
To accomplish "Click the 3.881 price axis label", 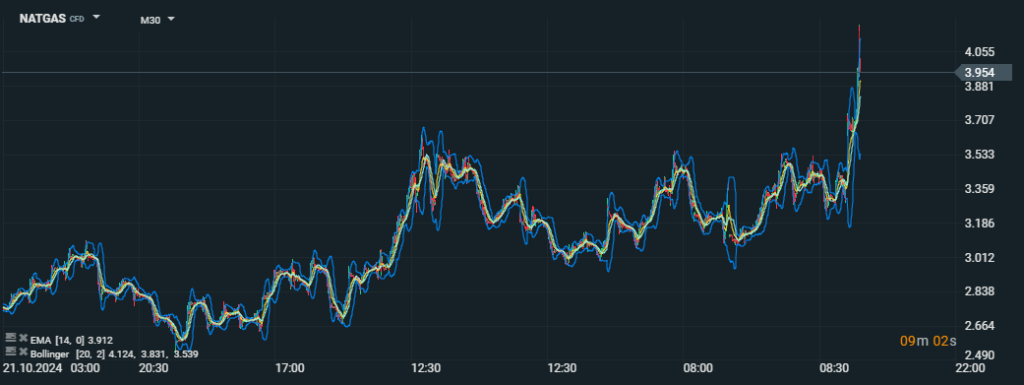I will (979, 87).
